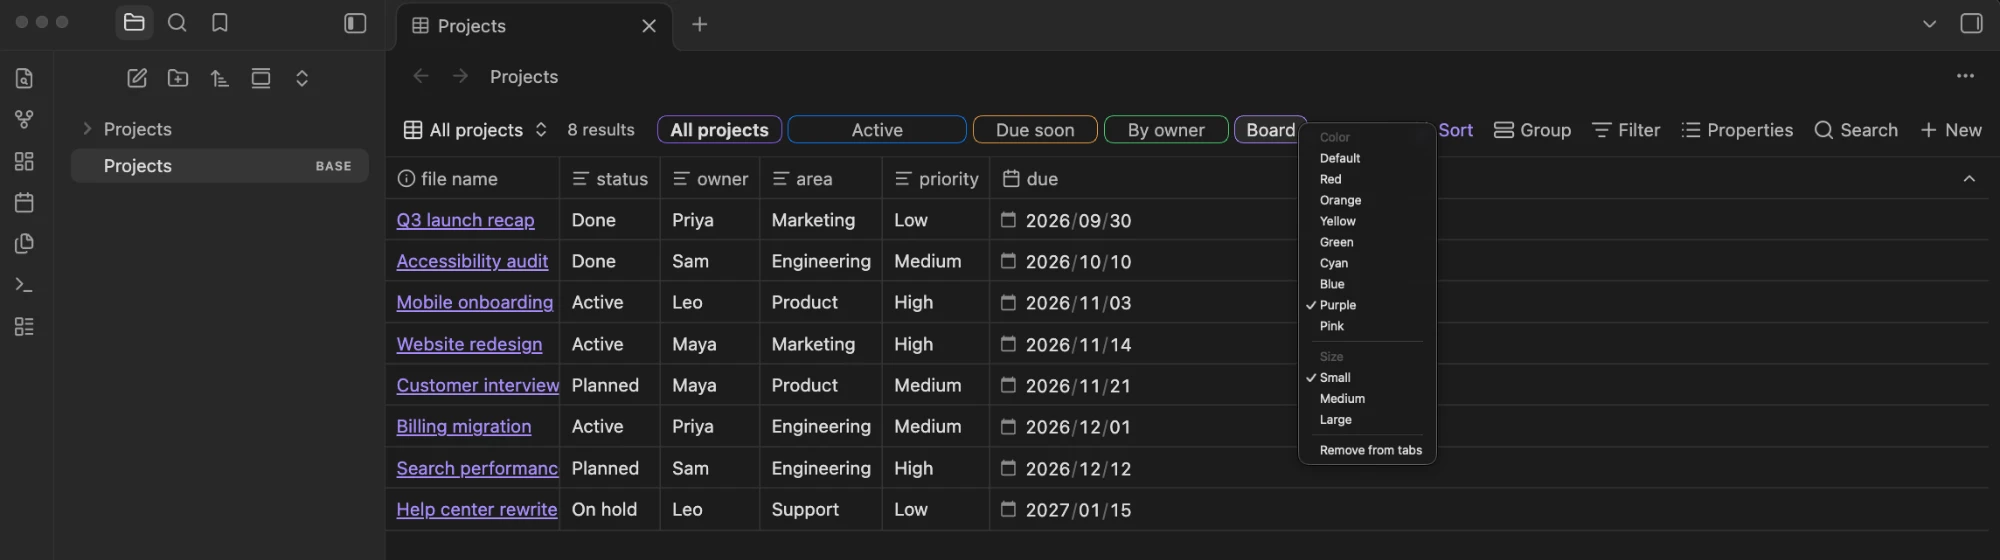Select Projects base file in sidebar
The width and height of the screenshot is (2000, 560).
click(220, 166)
